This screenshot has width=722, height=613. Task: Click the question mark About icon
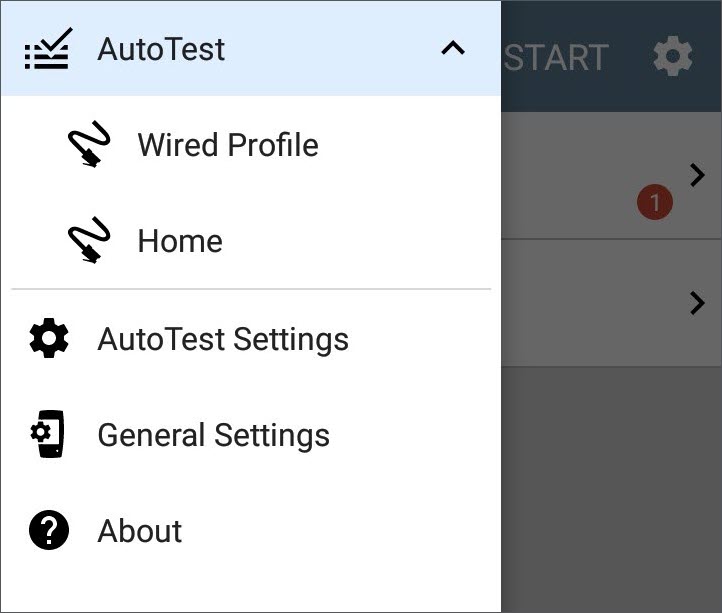(x=49, y=530)
